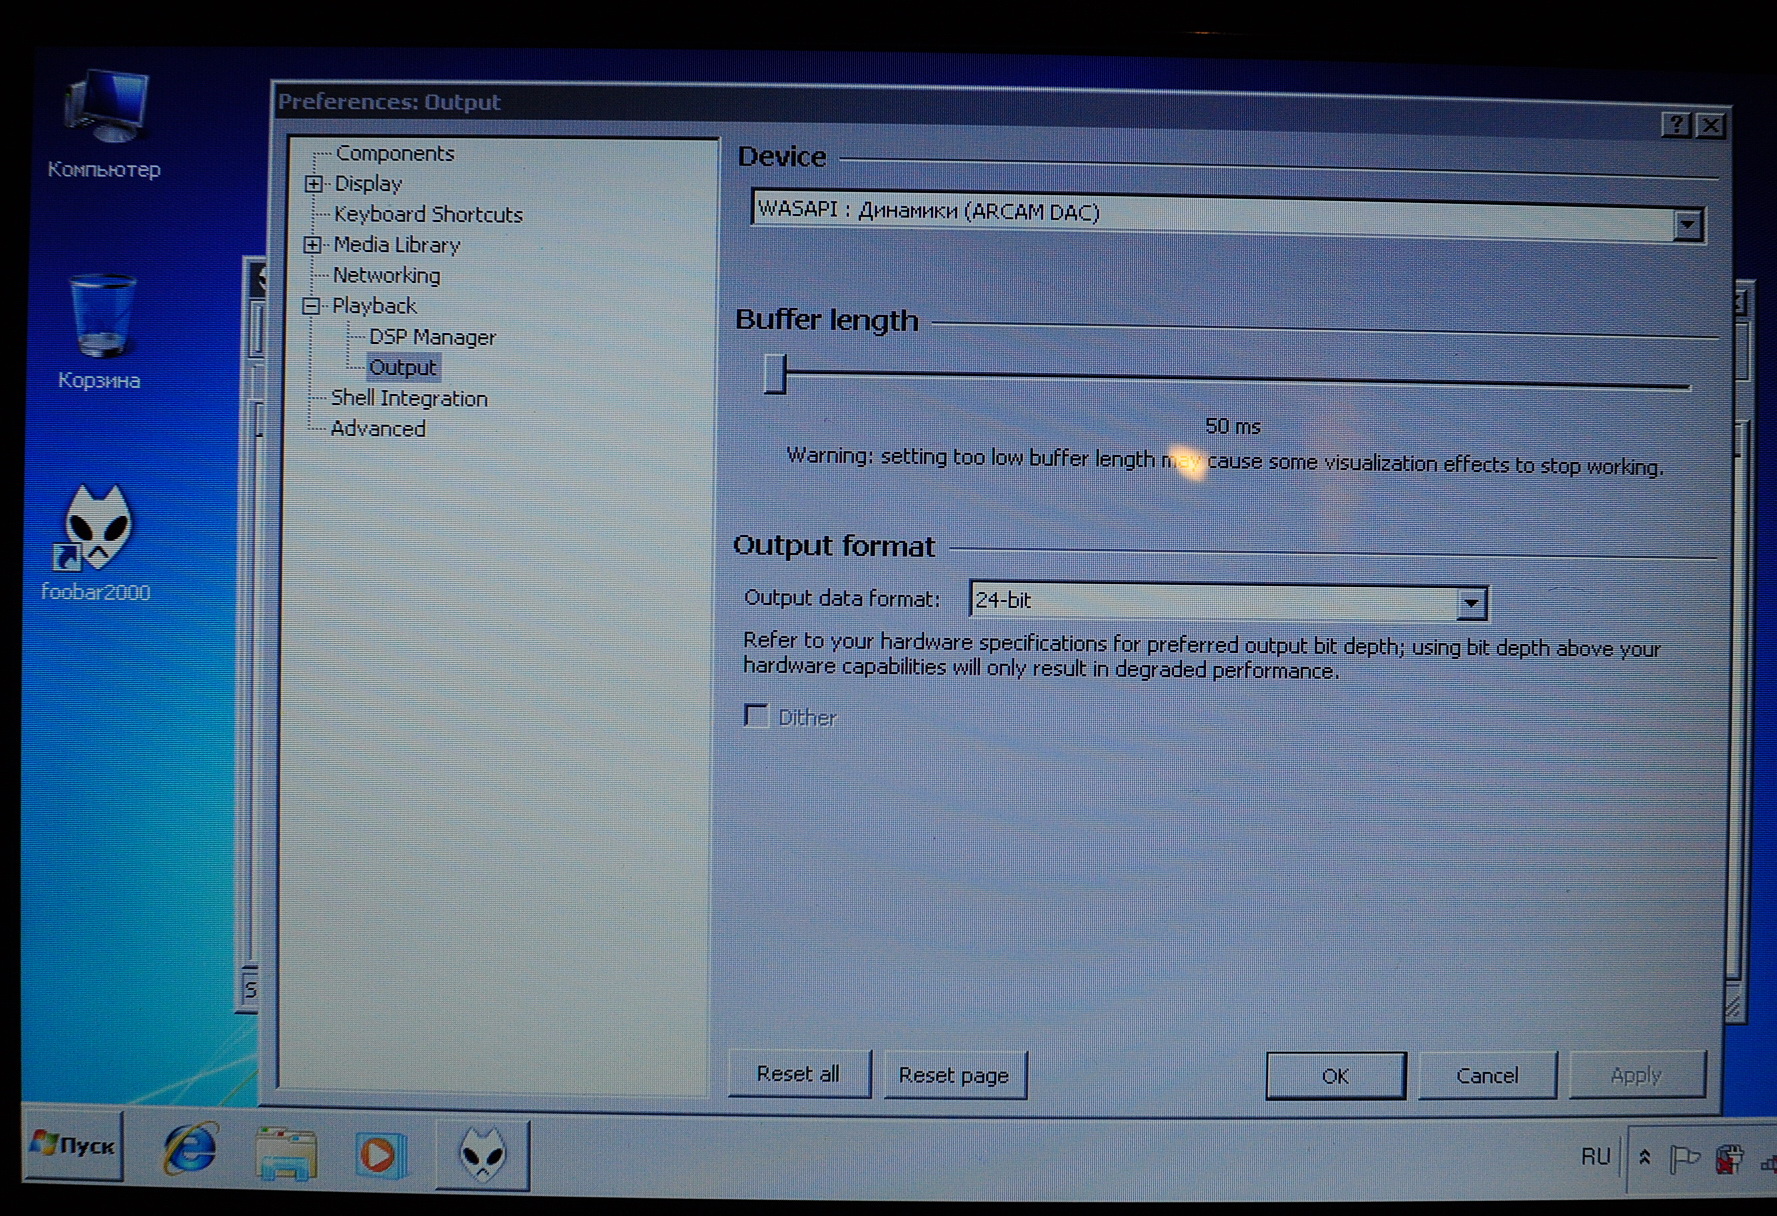
Task: Select Components in preferences tree
Action: pyautogui.click(x=395, y=153)
